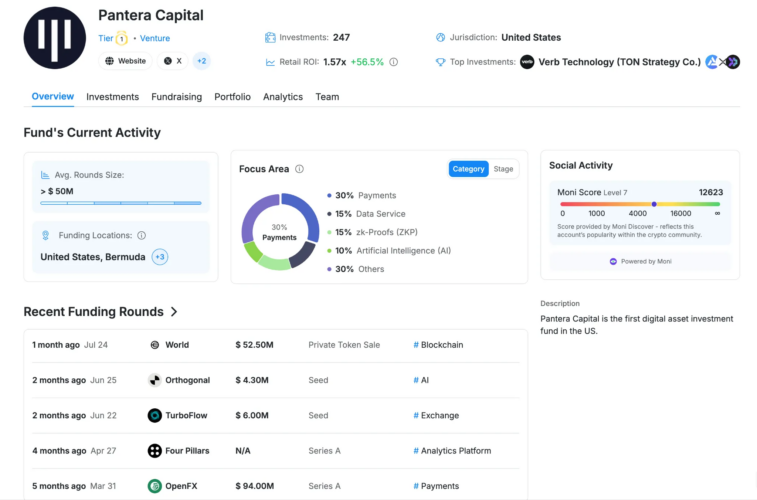Image resolution: width=757 pixels, height=500 pixels.
Task: Open the Portfolio tab
Action: [x=232, y=97]
